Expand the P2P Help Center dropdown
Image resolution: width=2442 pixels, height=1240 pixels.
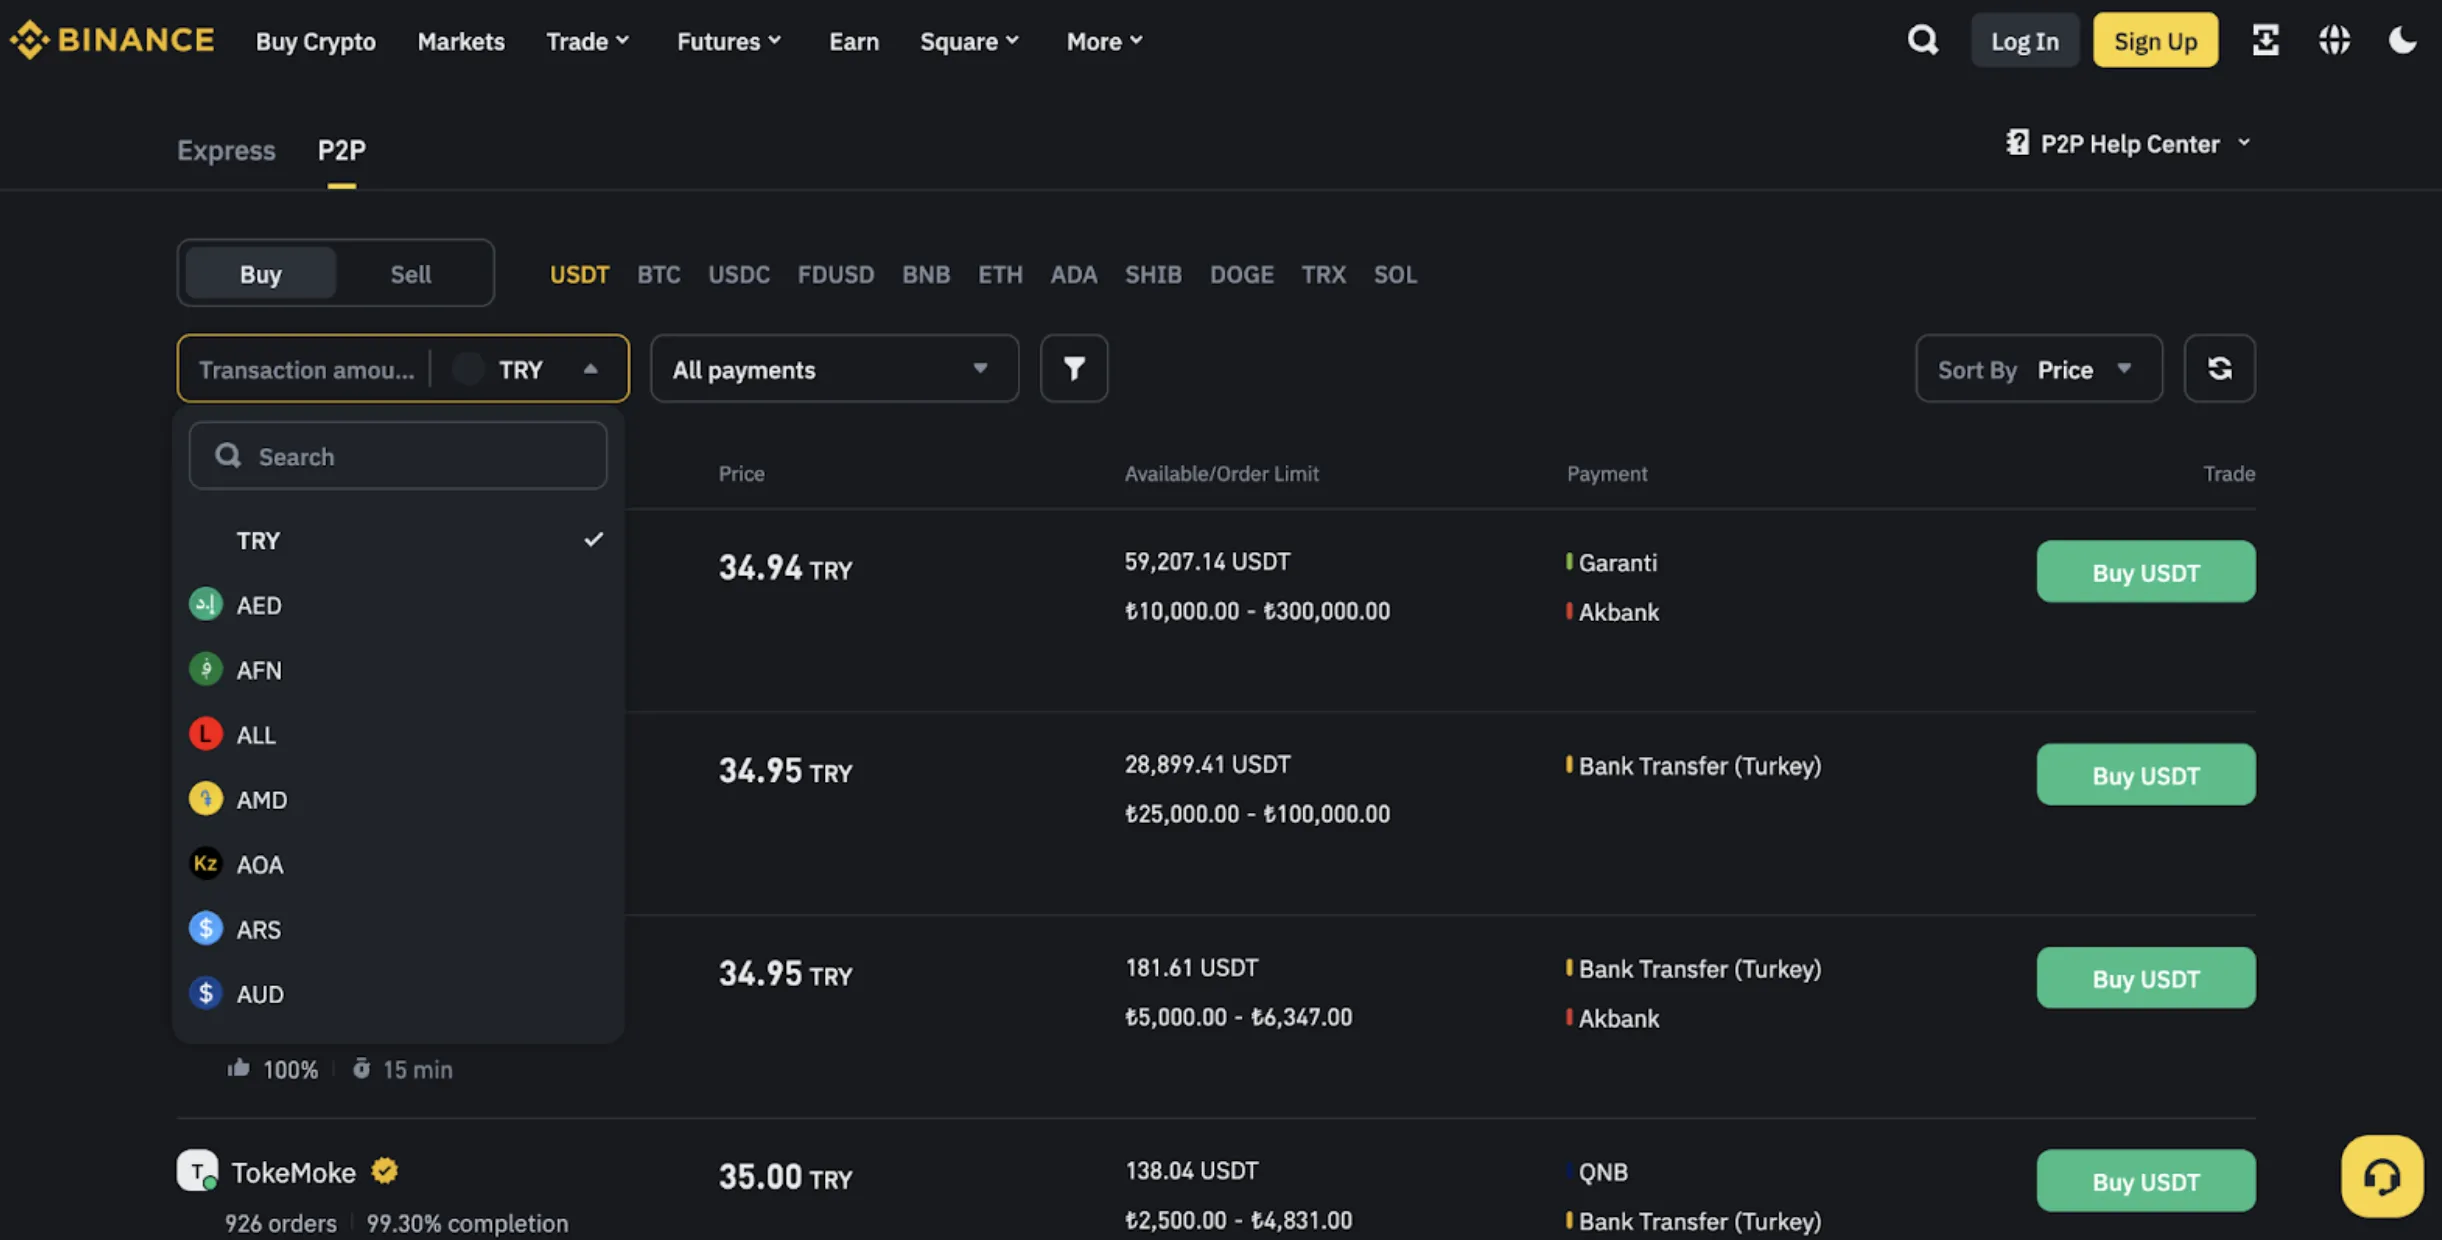click(x=2244, y=143)
